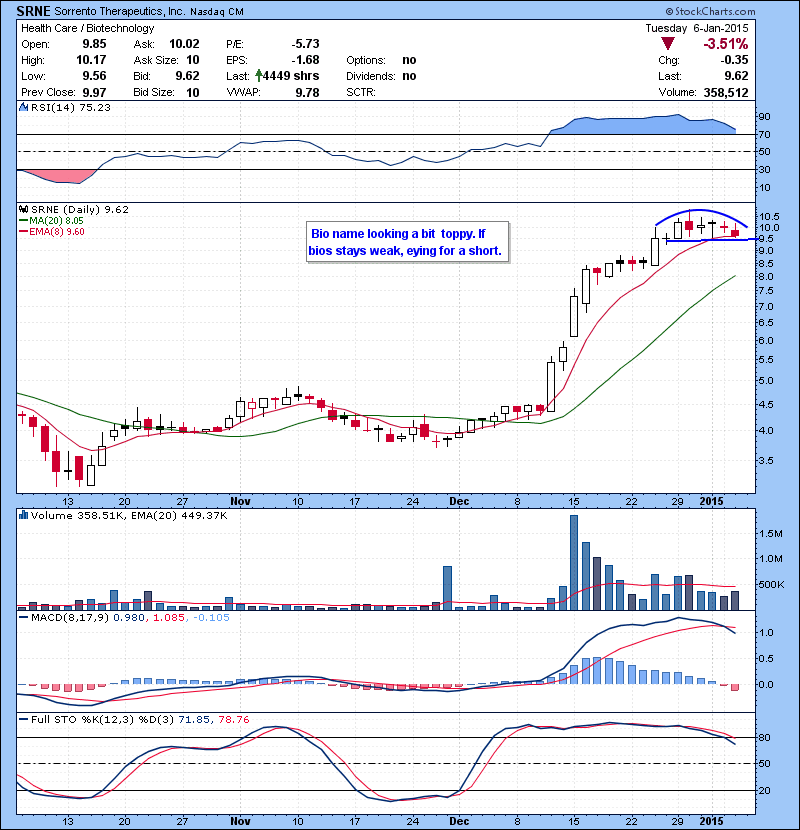Image resolution: width=800 pixels, height=830 pixels.
Task: Click the MACD histogram value -0.105
Action: click(211, 618)
